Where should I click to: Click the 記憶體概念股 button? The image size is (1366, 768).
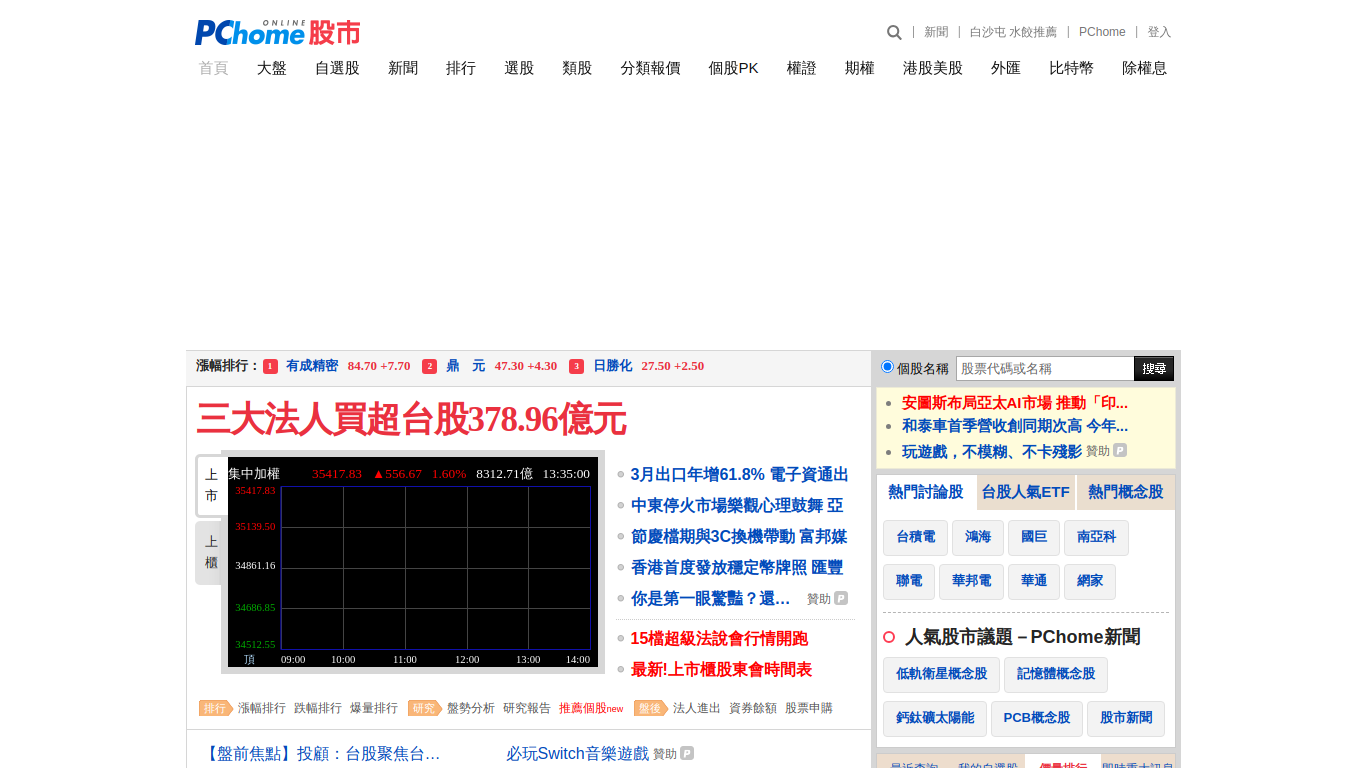coord(1056,675)
